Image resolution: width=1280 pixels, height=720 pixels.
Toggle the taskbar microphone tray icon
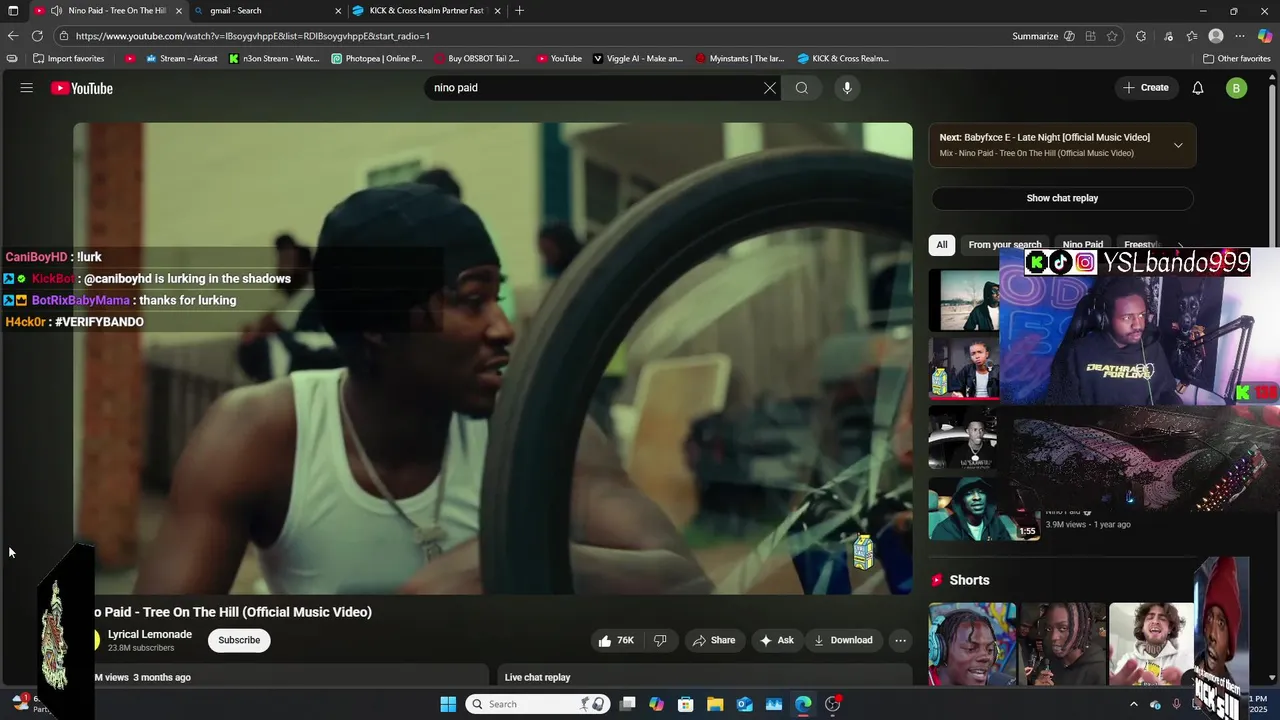click(x=1176, y=704)
